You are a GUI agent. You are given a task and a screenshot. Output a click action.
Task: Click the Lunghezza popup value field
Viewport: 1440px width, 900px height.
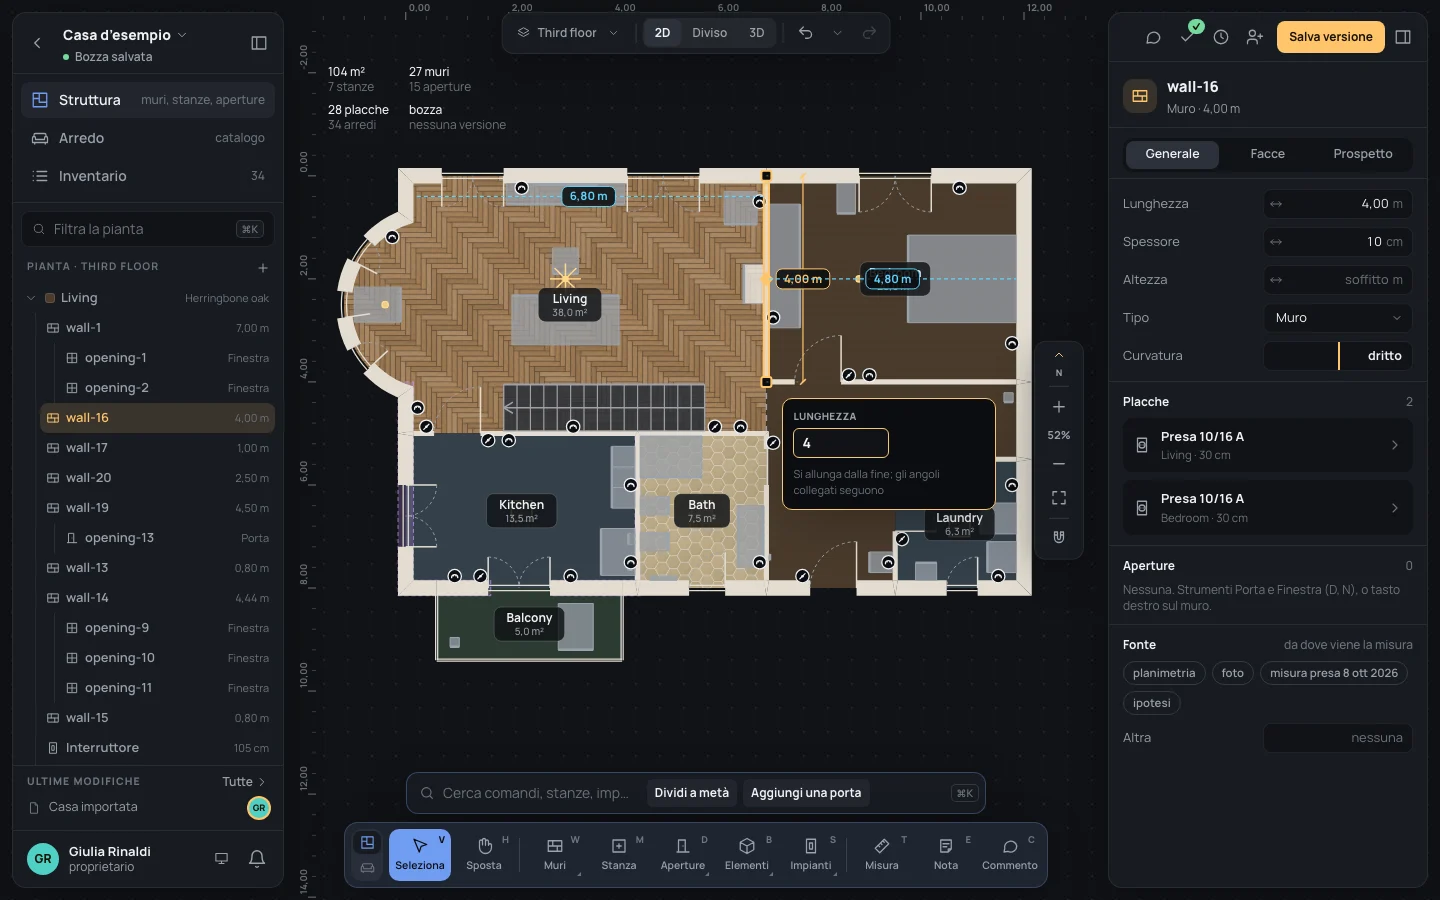pos(841,443)
